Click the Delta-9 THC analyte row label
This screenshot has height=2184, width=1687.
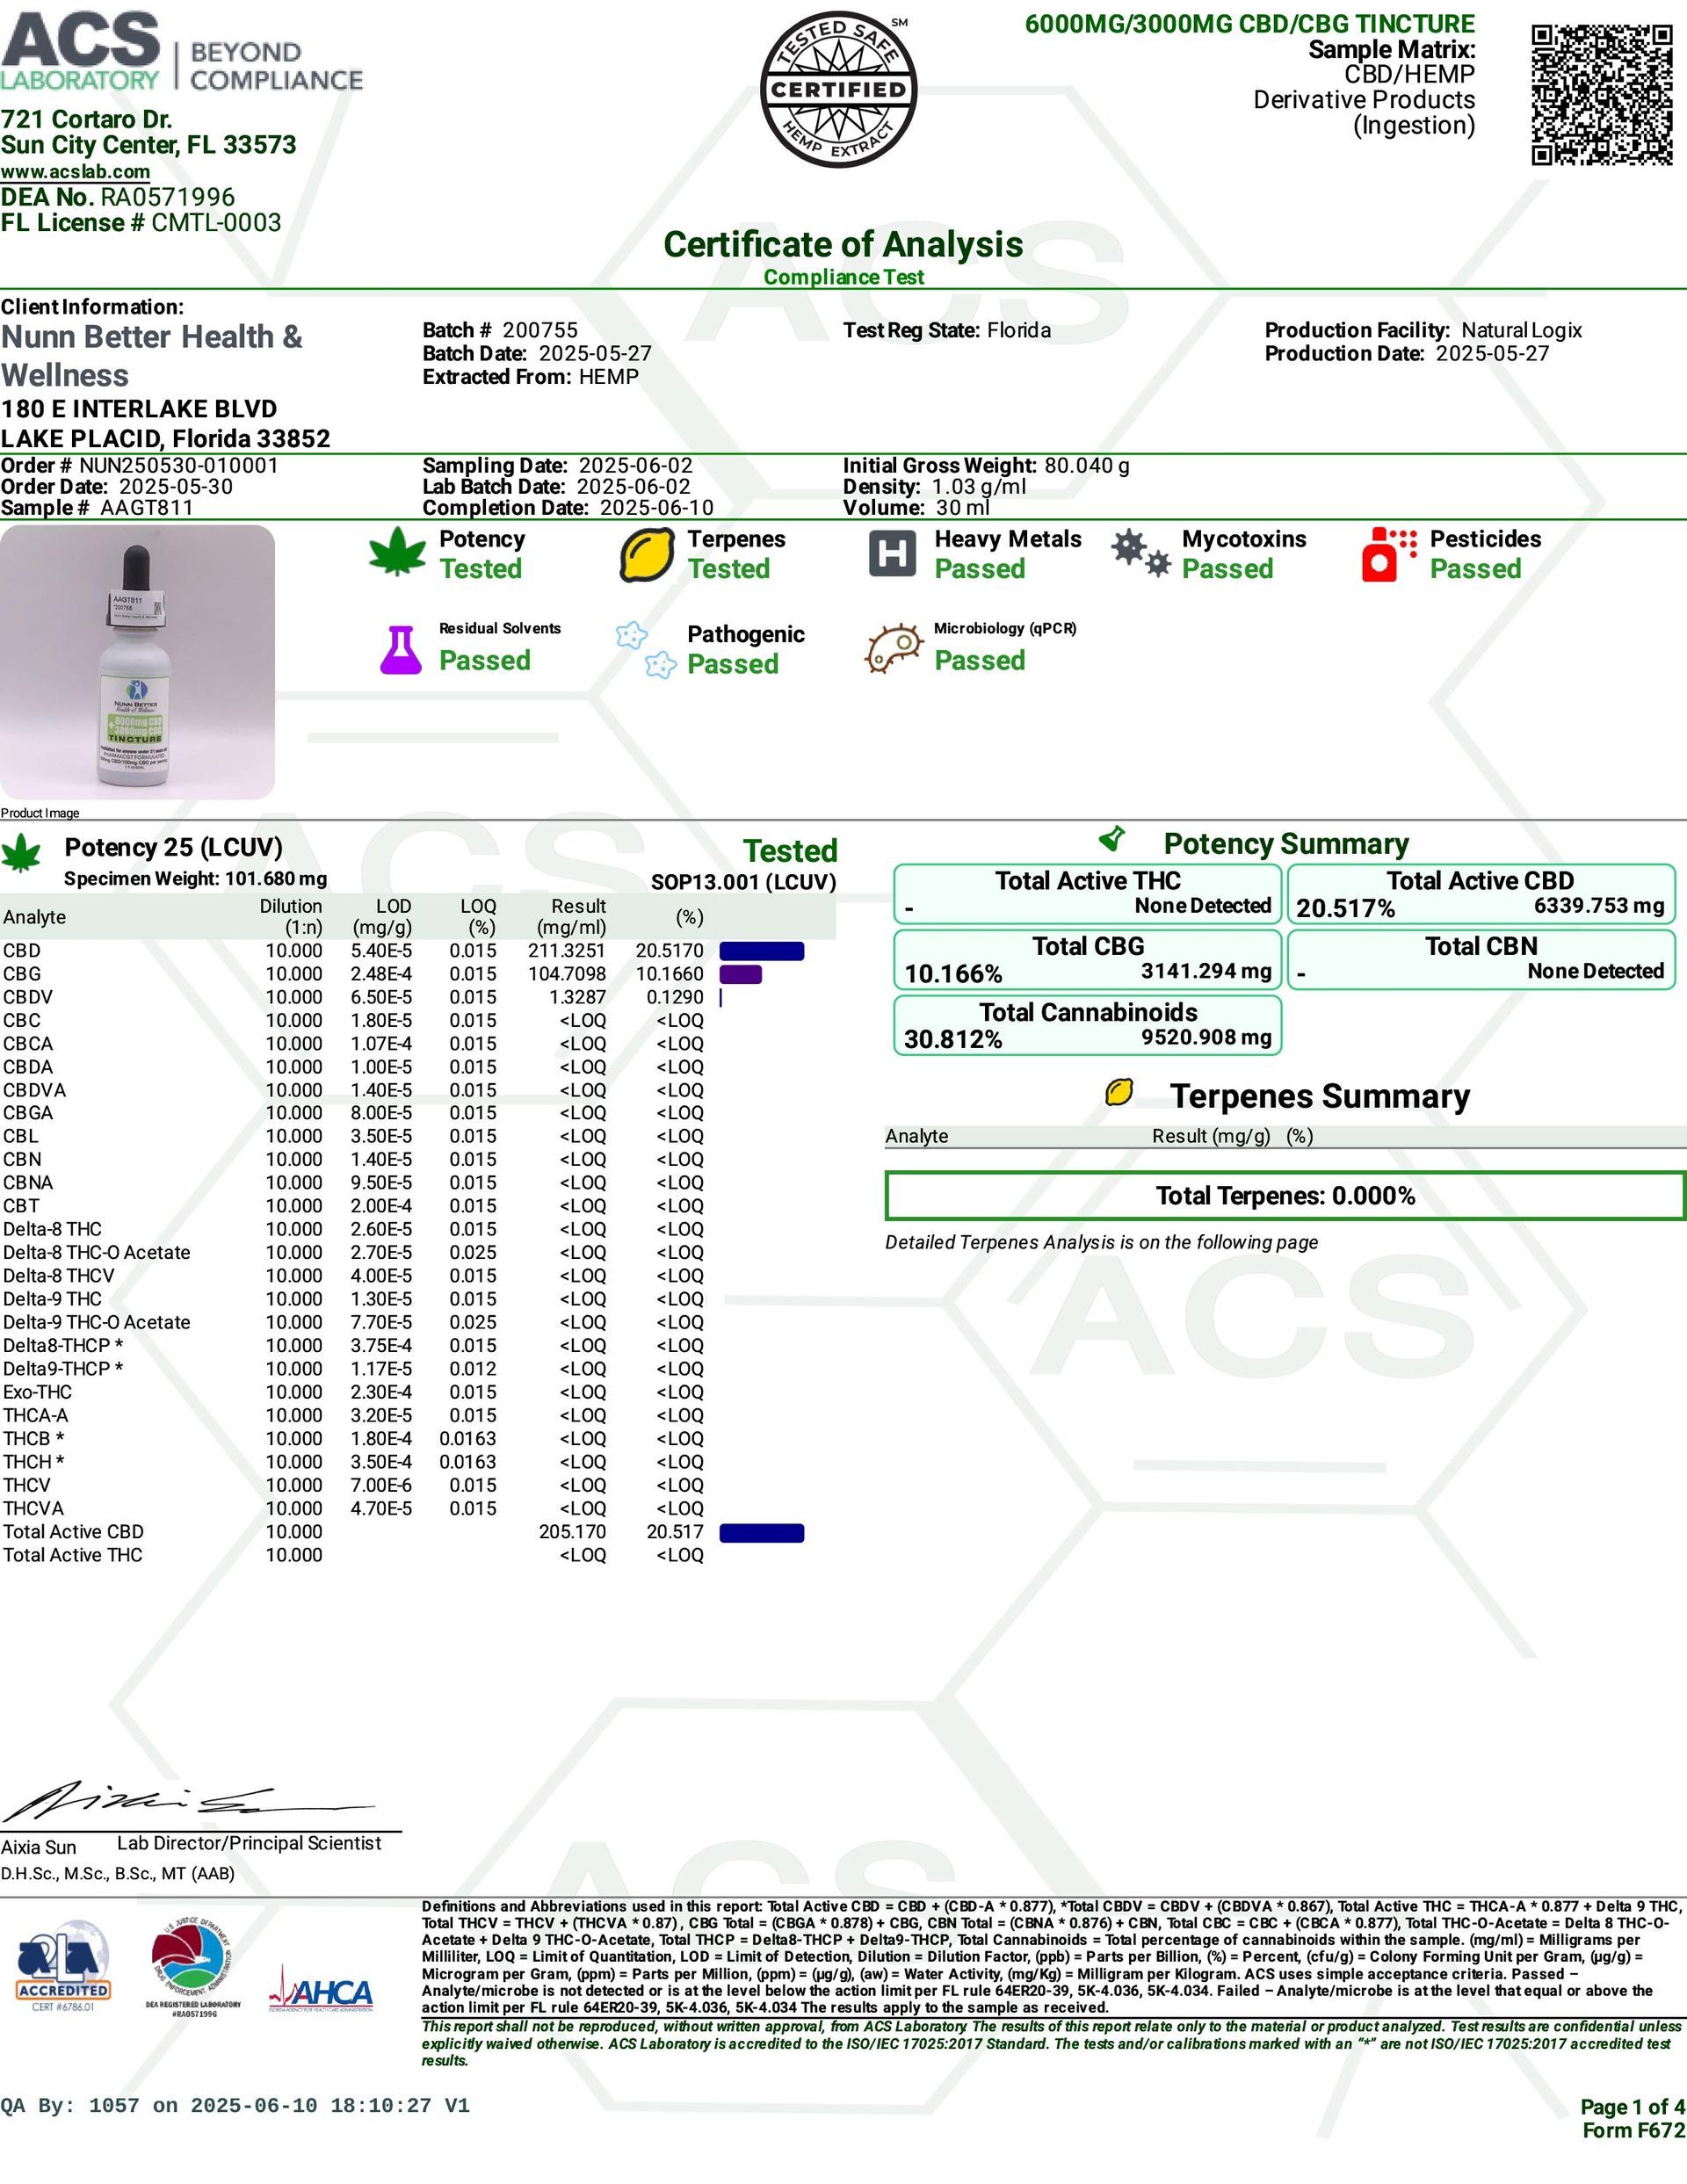pos(52,1299)
